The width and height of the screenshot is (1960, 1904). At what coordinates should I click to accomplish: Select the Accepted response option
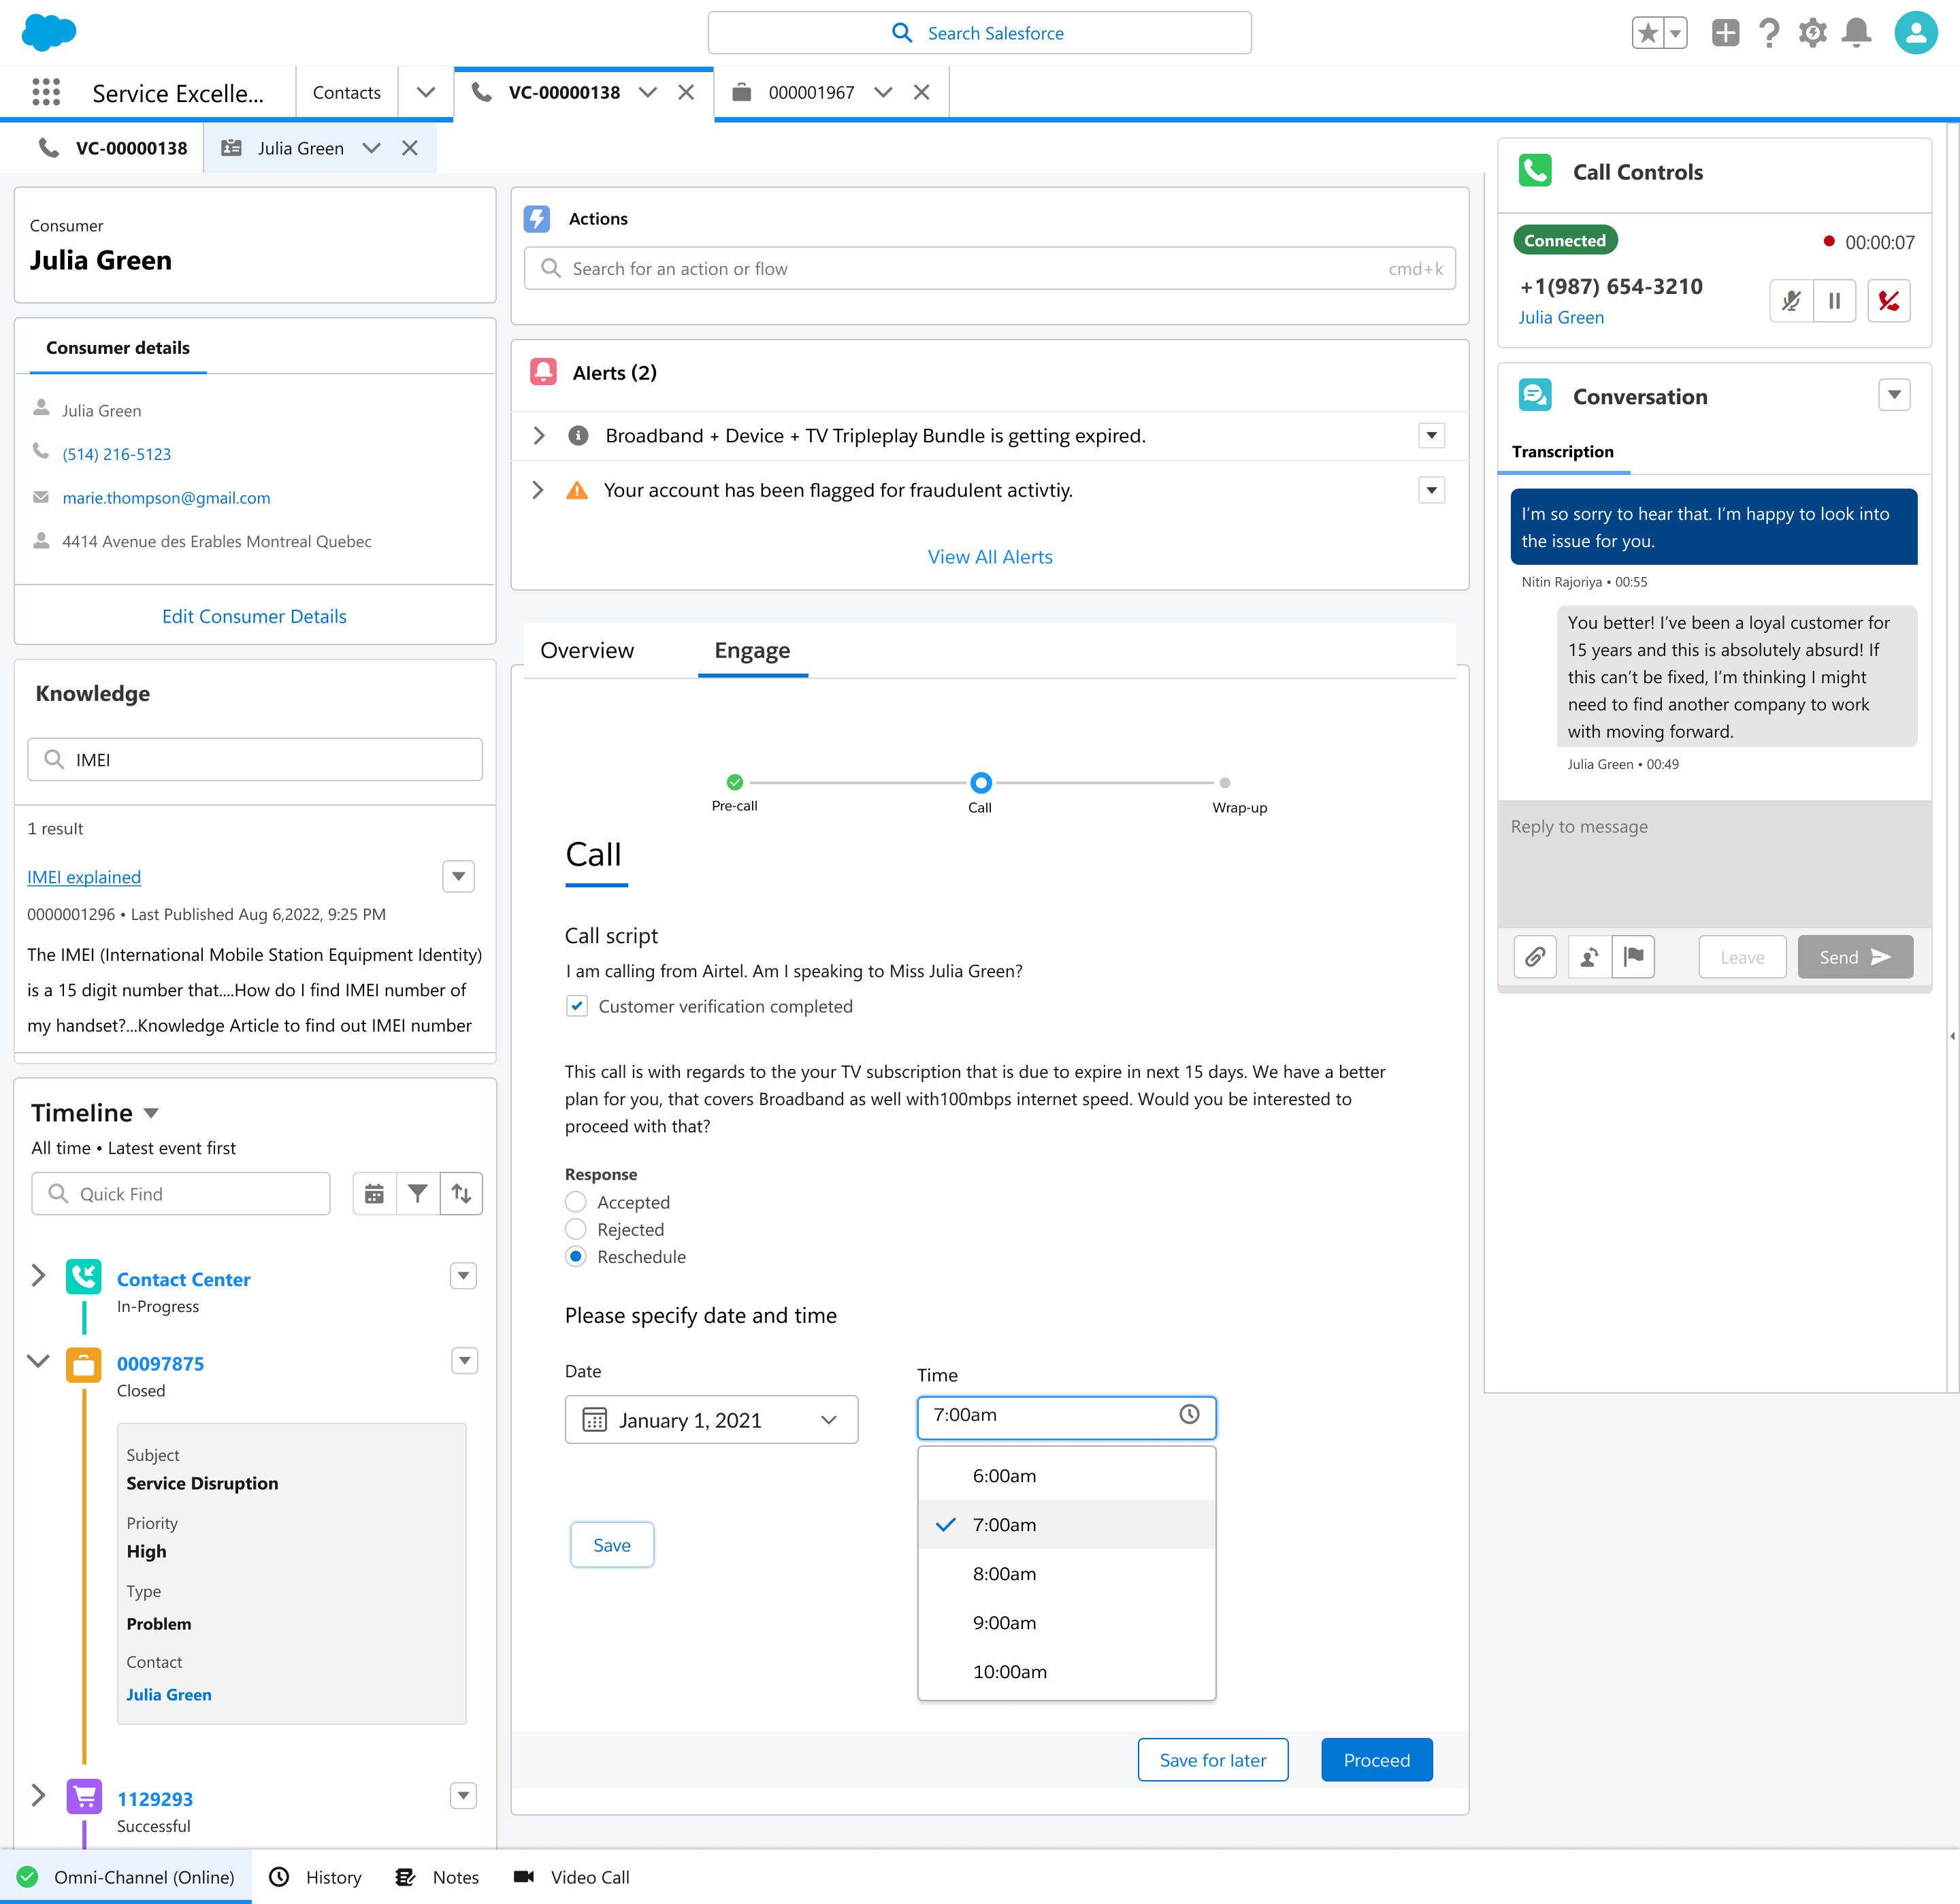click(576, 1202)
